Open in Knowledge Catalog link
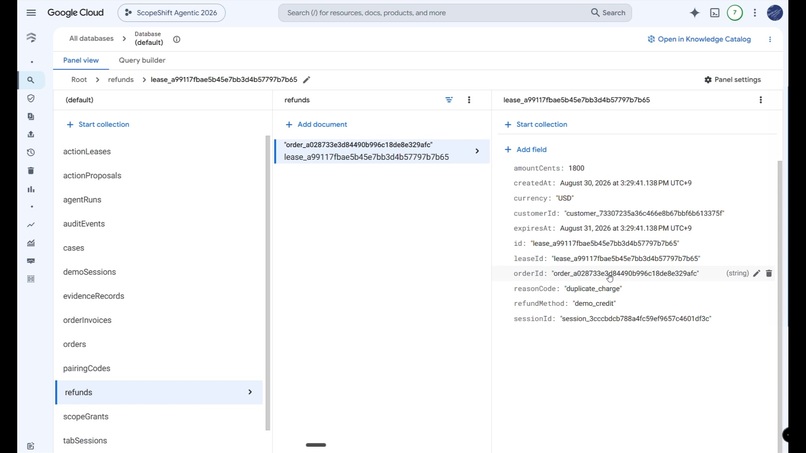 point(699,39)
